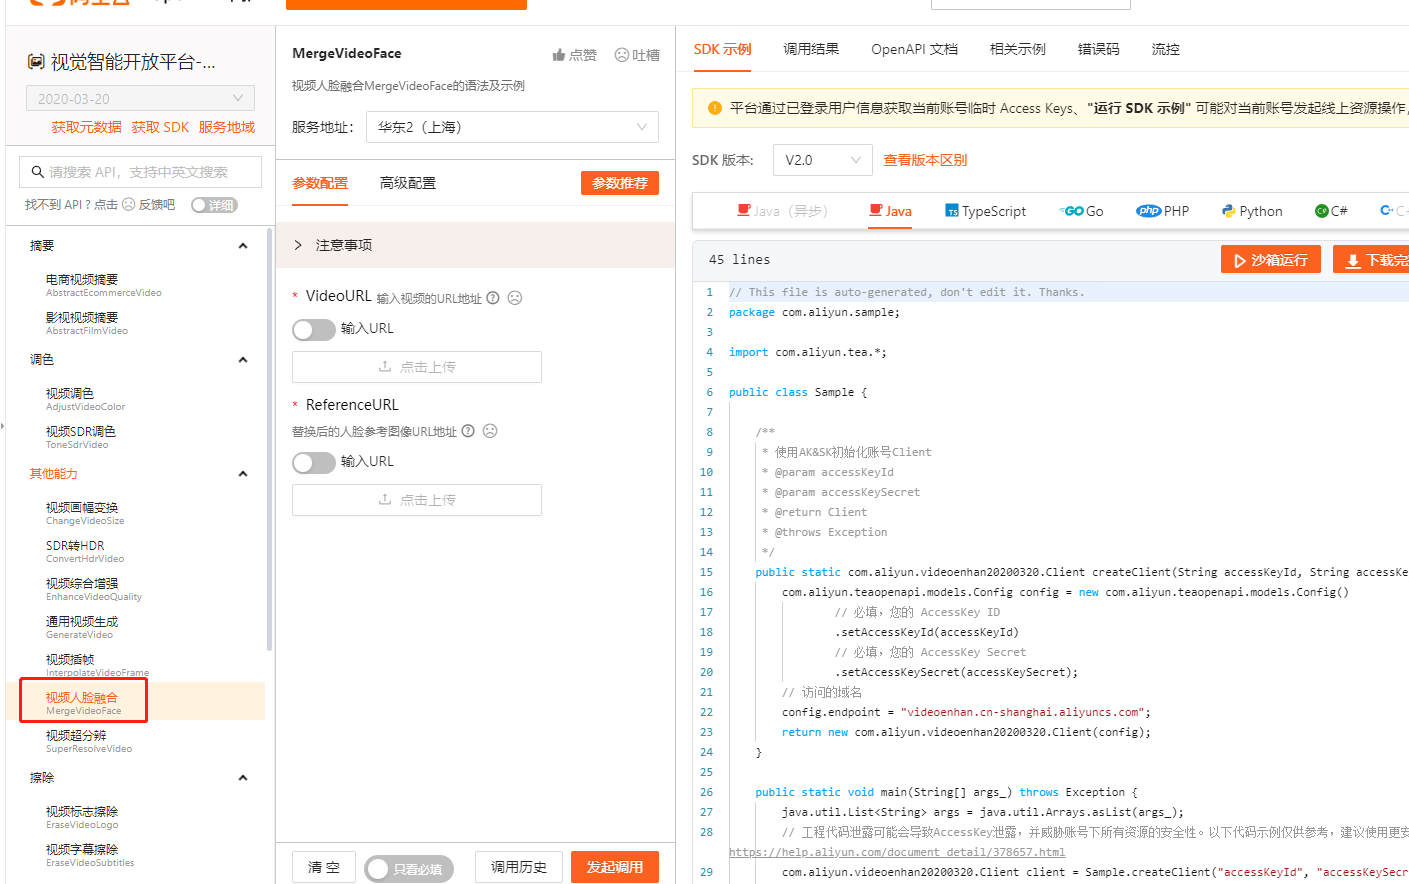Open the 流控 tab
Screen dimensions: 1409x884
pos(1165,49)
